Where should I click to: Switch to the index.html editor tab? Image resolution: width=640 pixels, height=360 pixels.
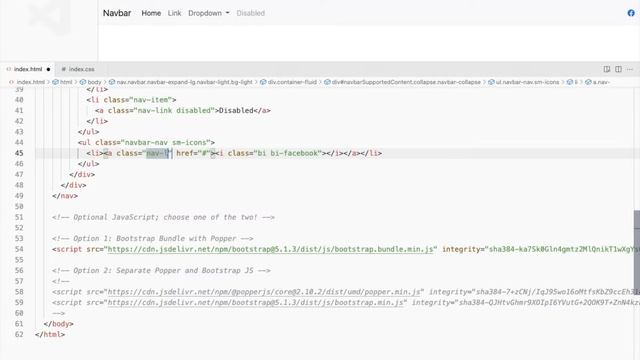pyautogui.click(x=28, y=69)
